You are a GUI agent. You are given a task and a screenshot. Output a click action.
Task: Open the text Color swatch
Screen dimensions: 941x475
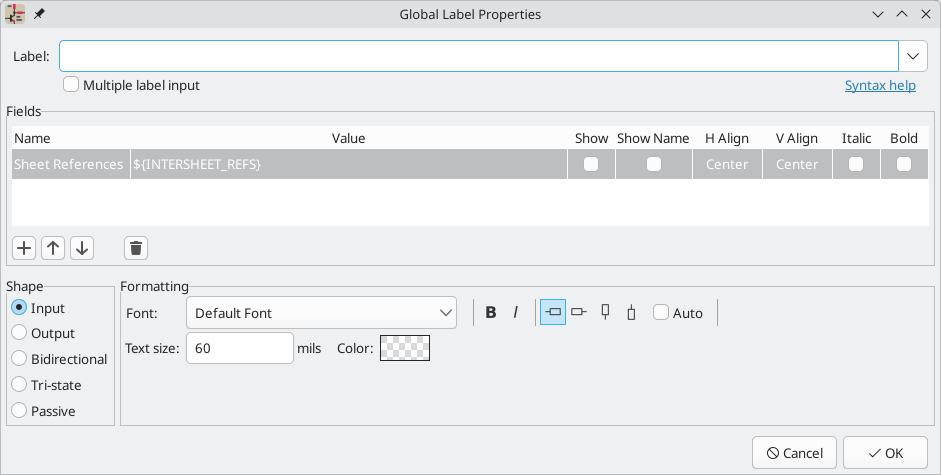404,348
